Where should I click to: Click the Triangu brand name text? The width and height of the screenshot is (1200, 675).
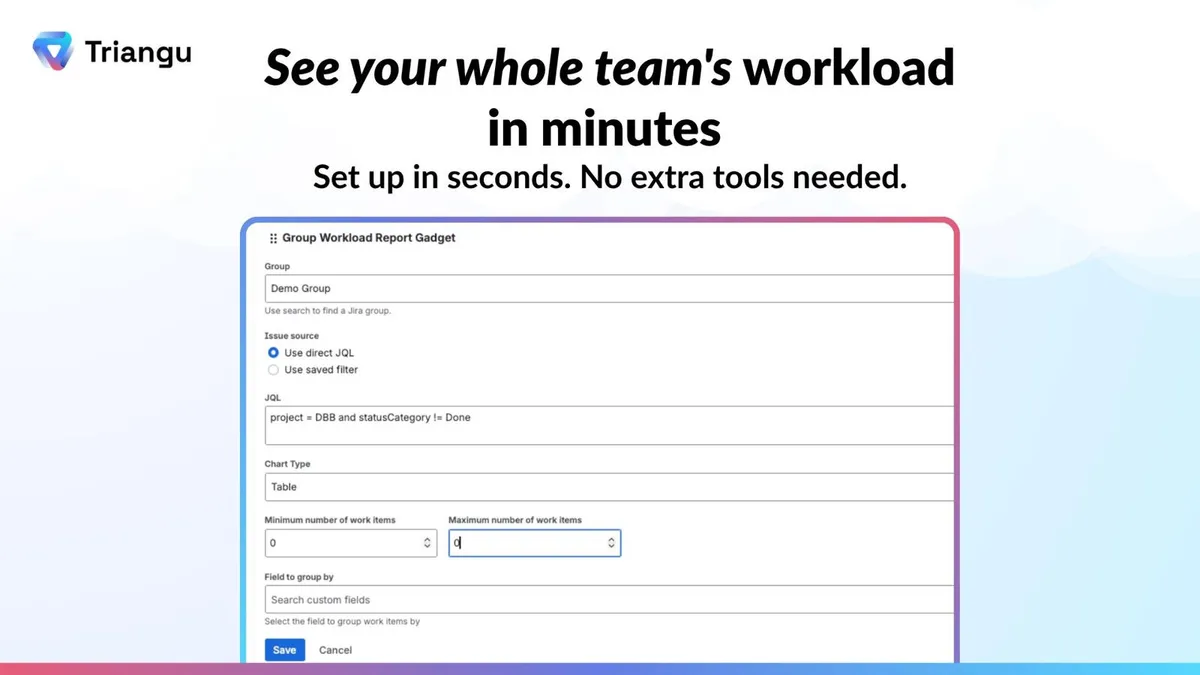point(138,51)
